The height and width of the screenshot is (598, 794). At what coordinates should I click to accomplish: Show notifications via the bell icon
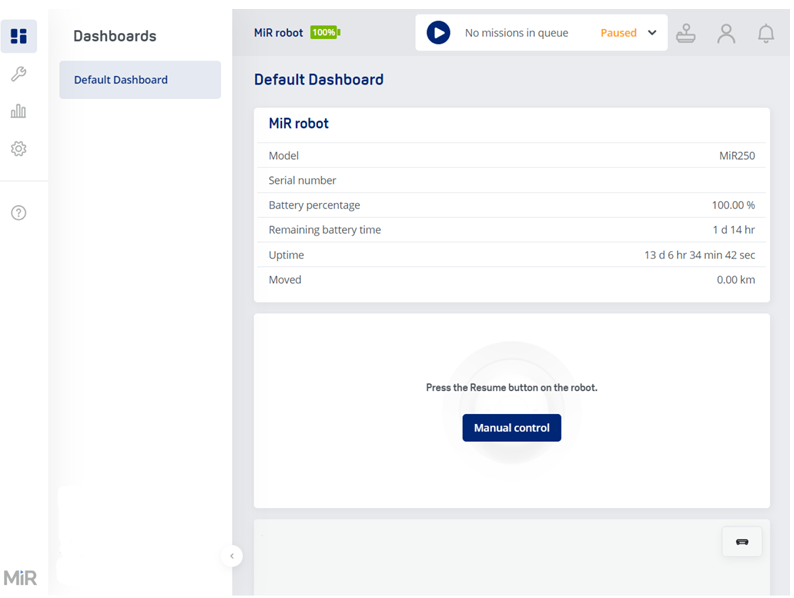[766, 33]
